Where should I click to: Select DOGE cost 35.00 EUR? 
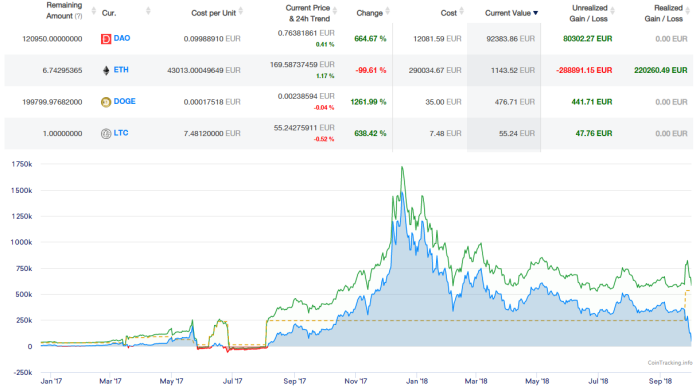443,102
